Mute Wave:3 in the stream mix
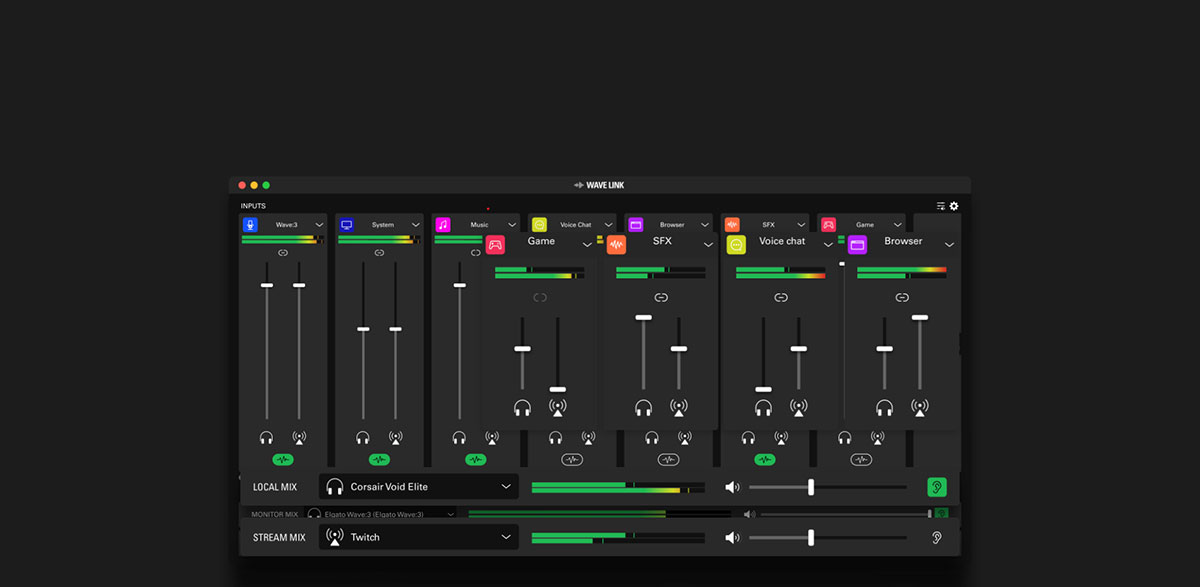 299,437
